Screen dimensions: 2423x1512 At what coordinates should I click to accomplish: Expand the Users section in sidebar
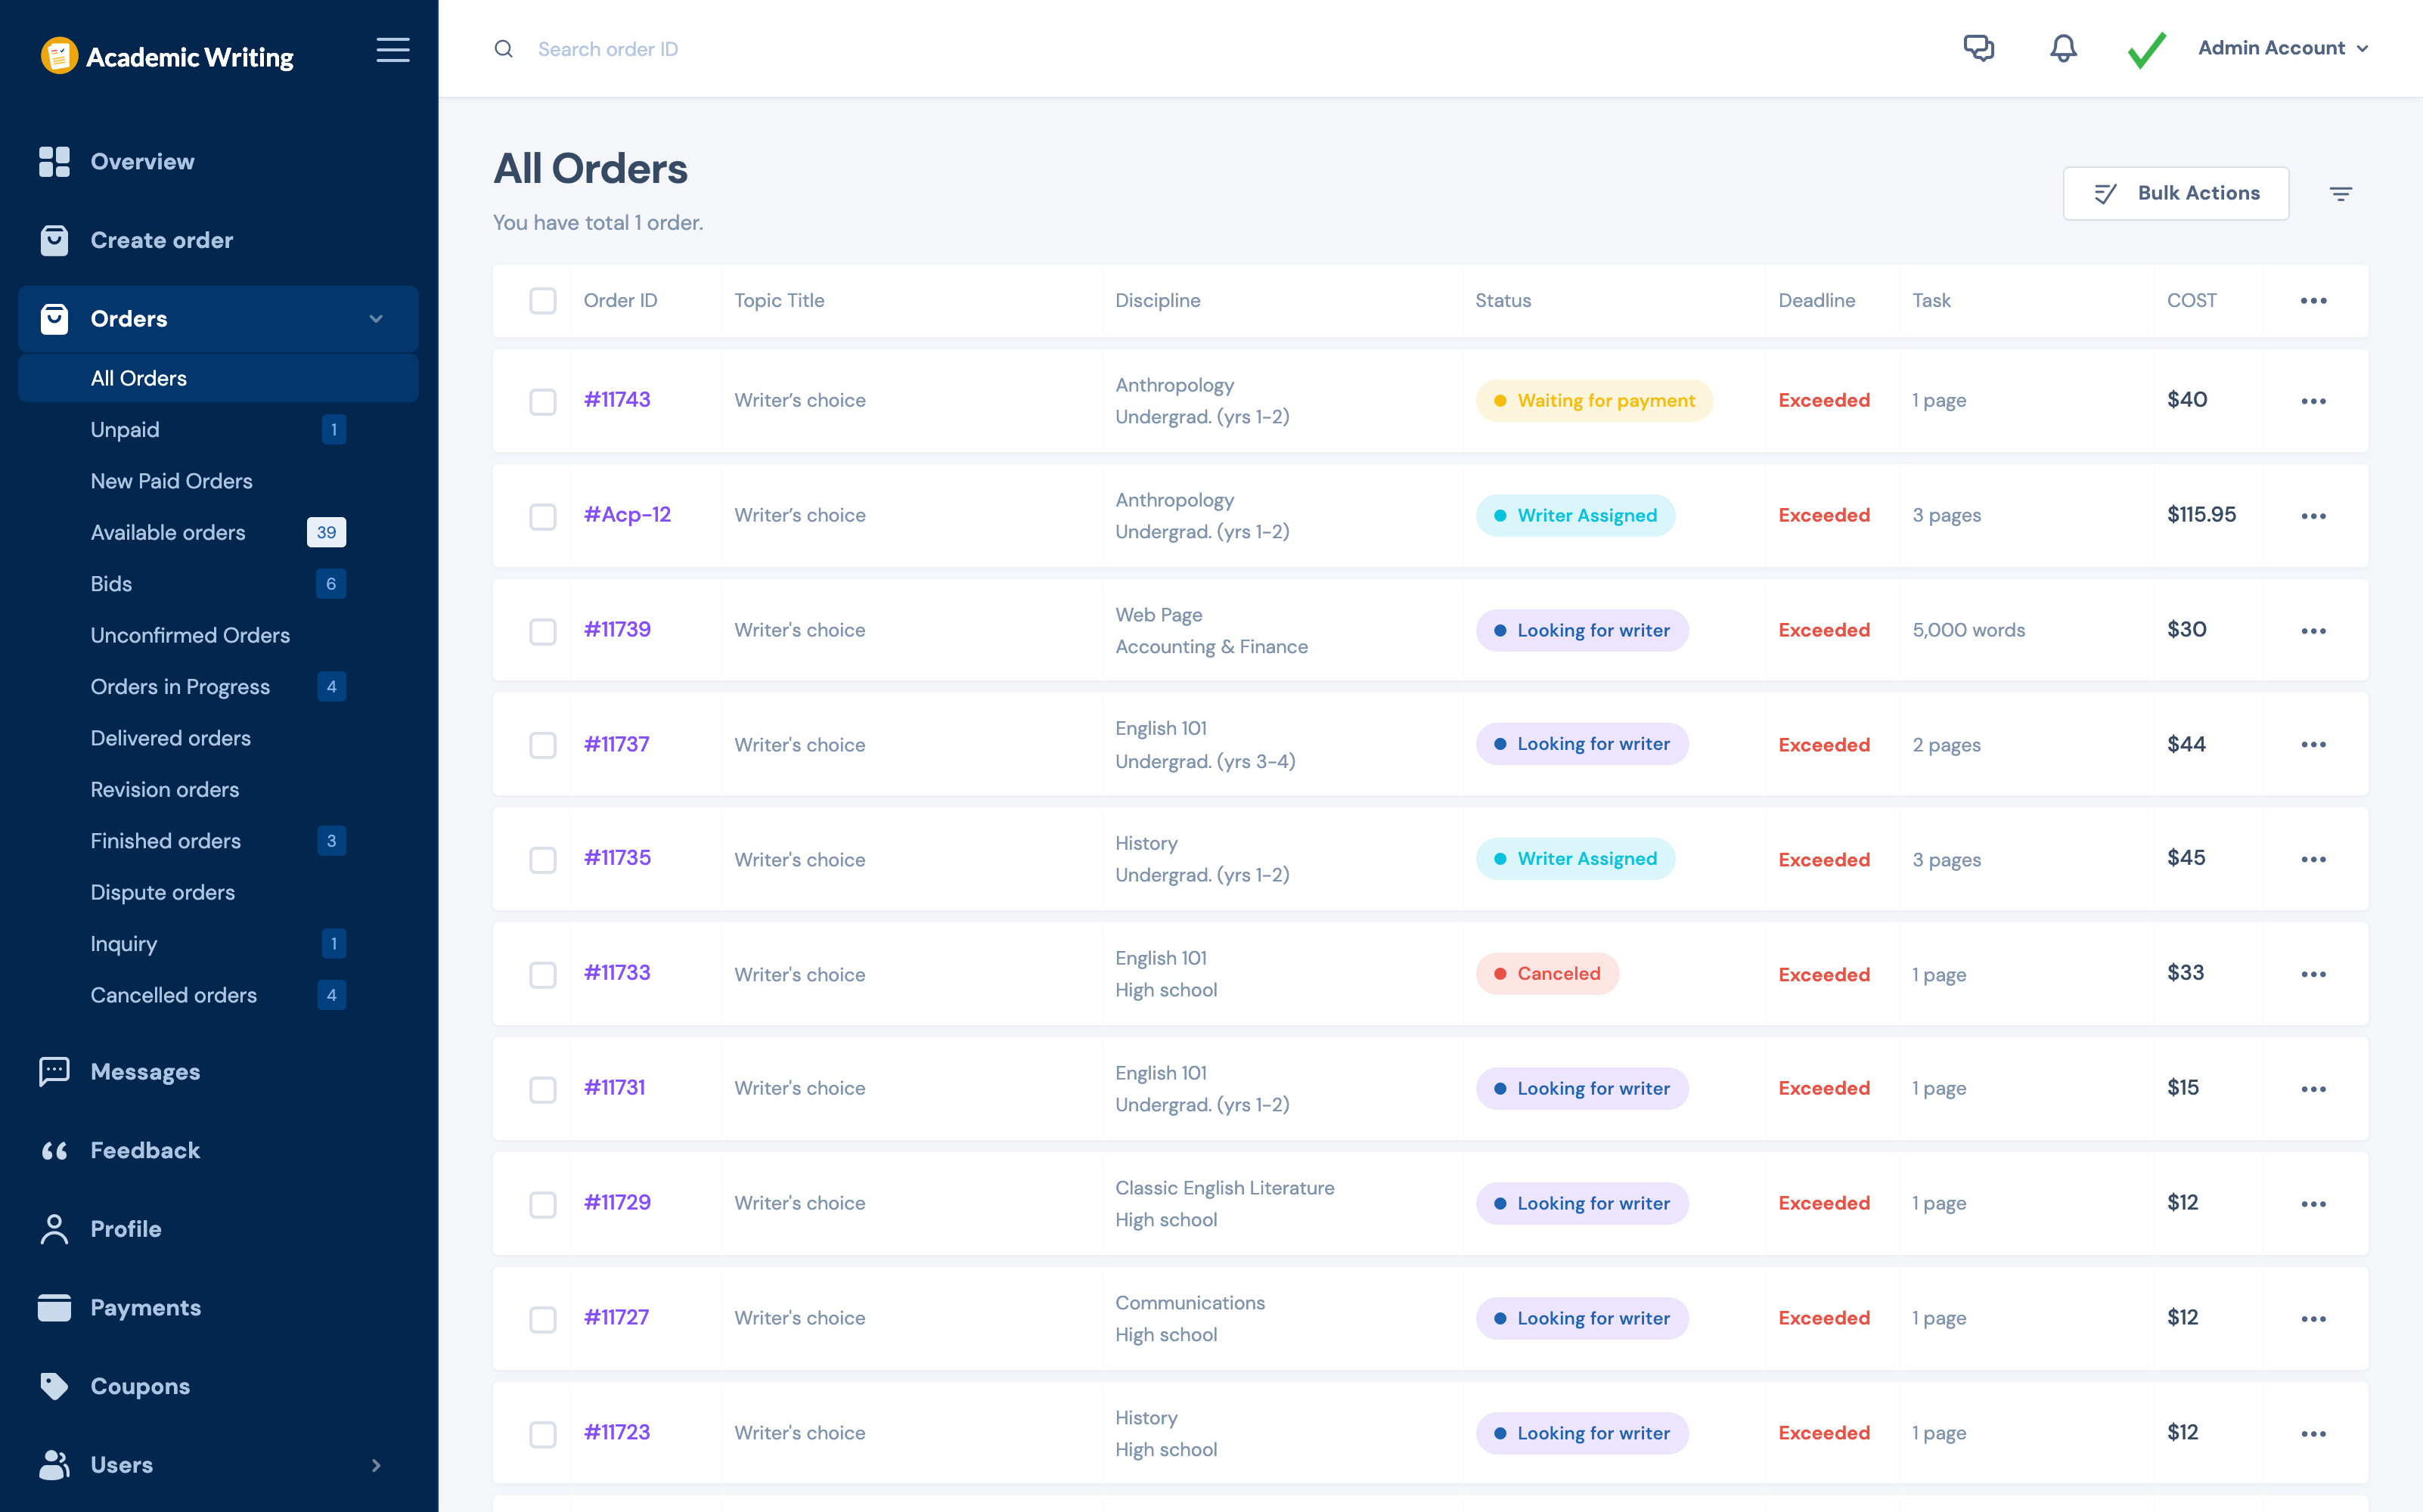coord(376,1465)
